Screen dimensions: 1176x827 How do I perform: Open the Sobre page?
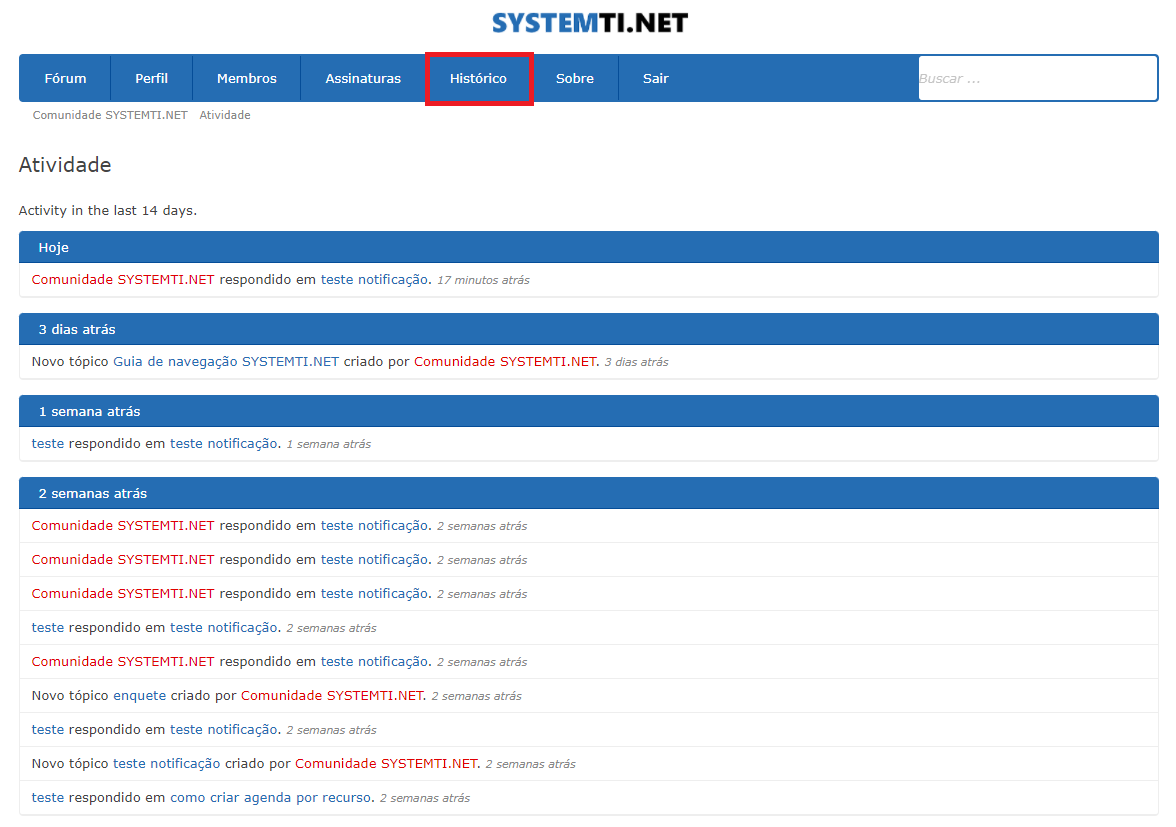point(574,78)
